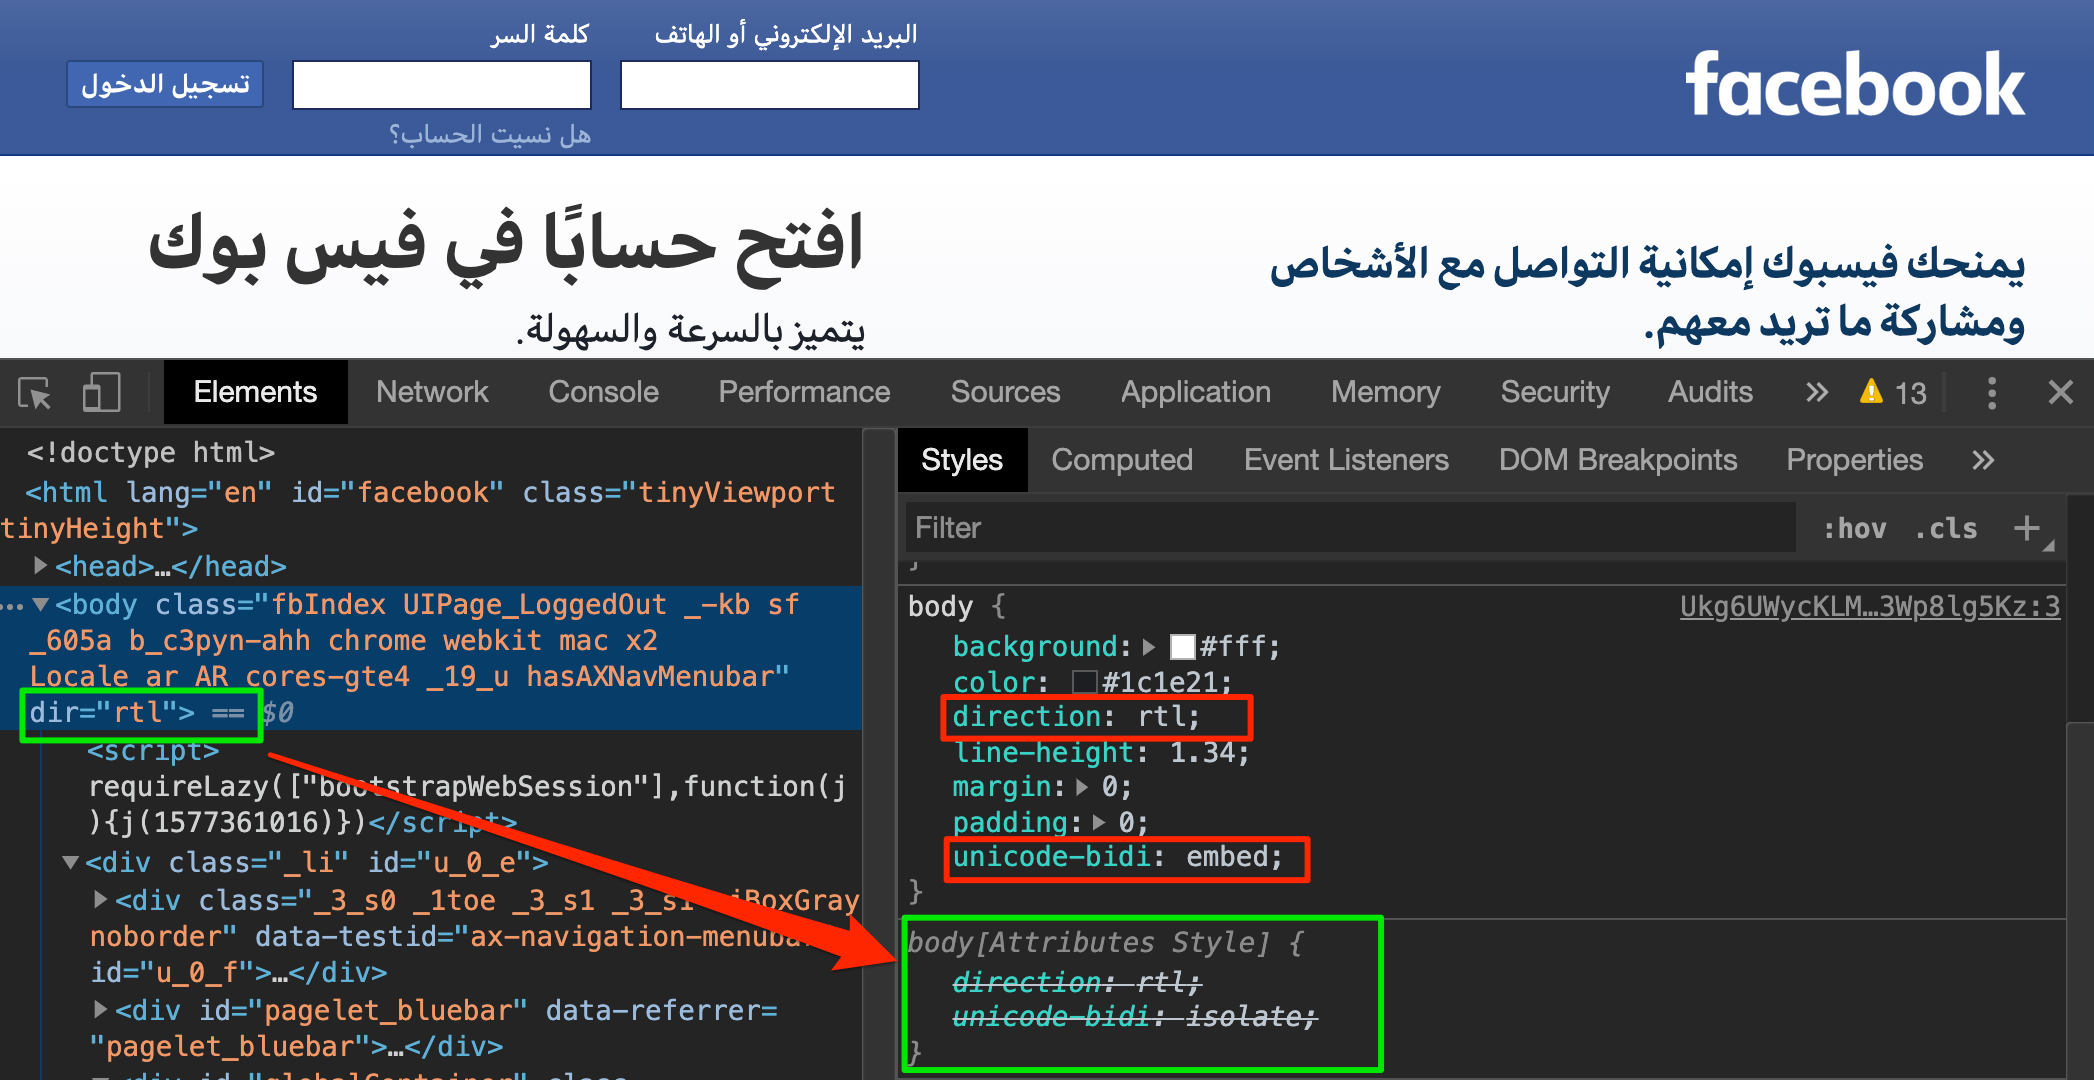Expand the pagelet_bluebar div node
This screenshot has height=1080, width=2094.
100,1010
